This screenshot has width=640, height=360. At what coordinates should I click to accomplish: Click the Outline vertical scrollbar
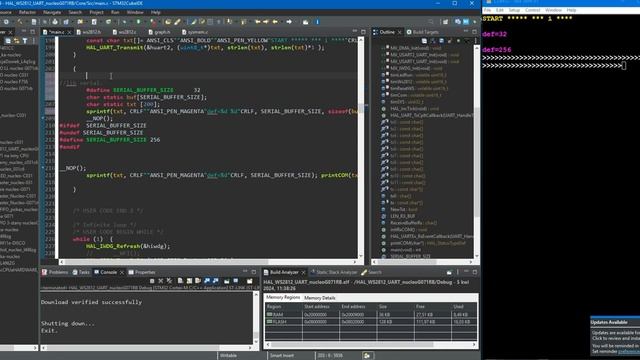point(476,151)
